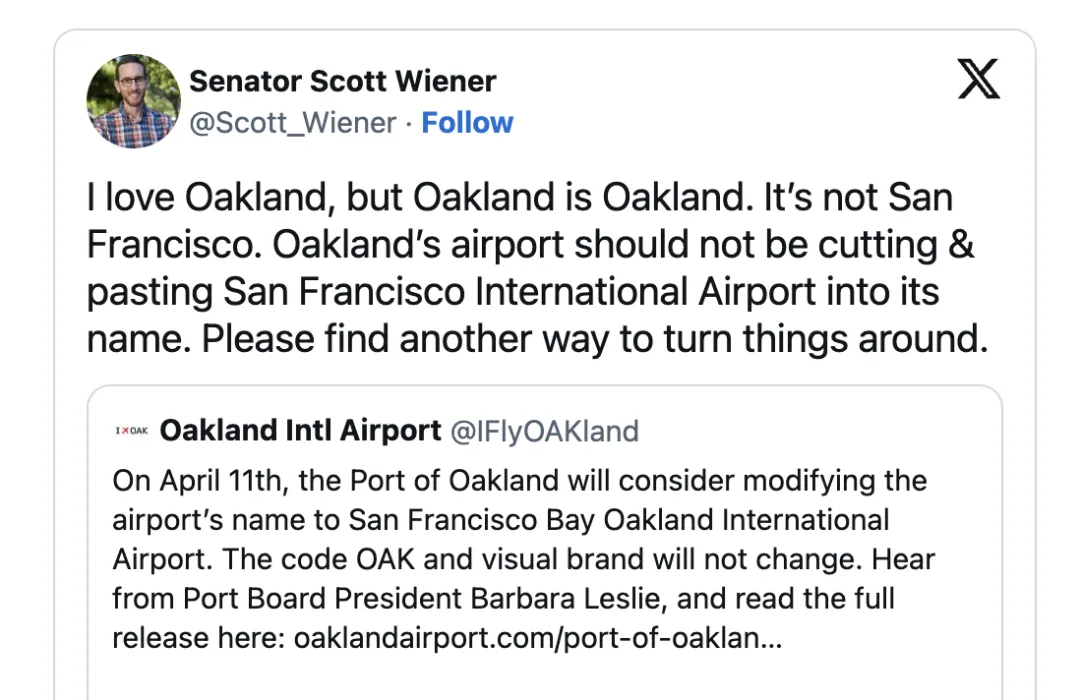Visit the @IFlyOAKland handle
The height and width of the screenshot is (700, 1080).
pos(545,431)
